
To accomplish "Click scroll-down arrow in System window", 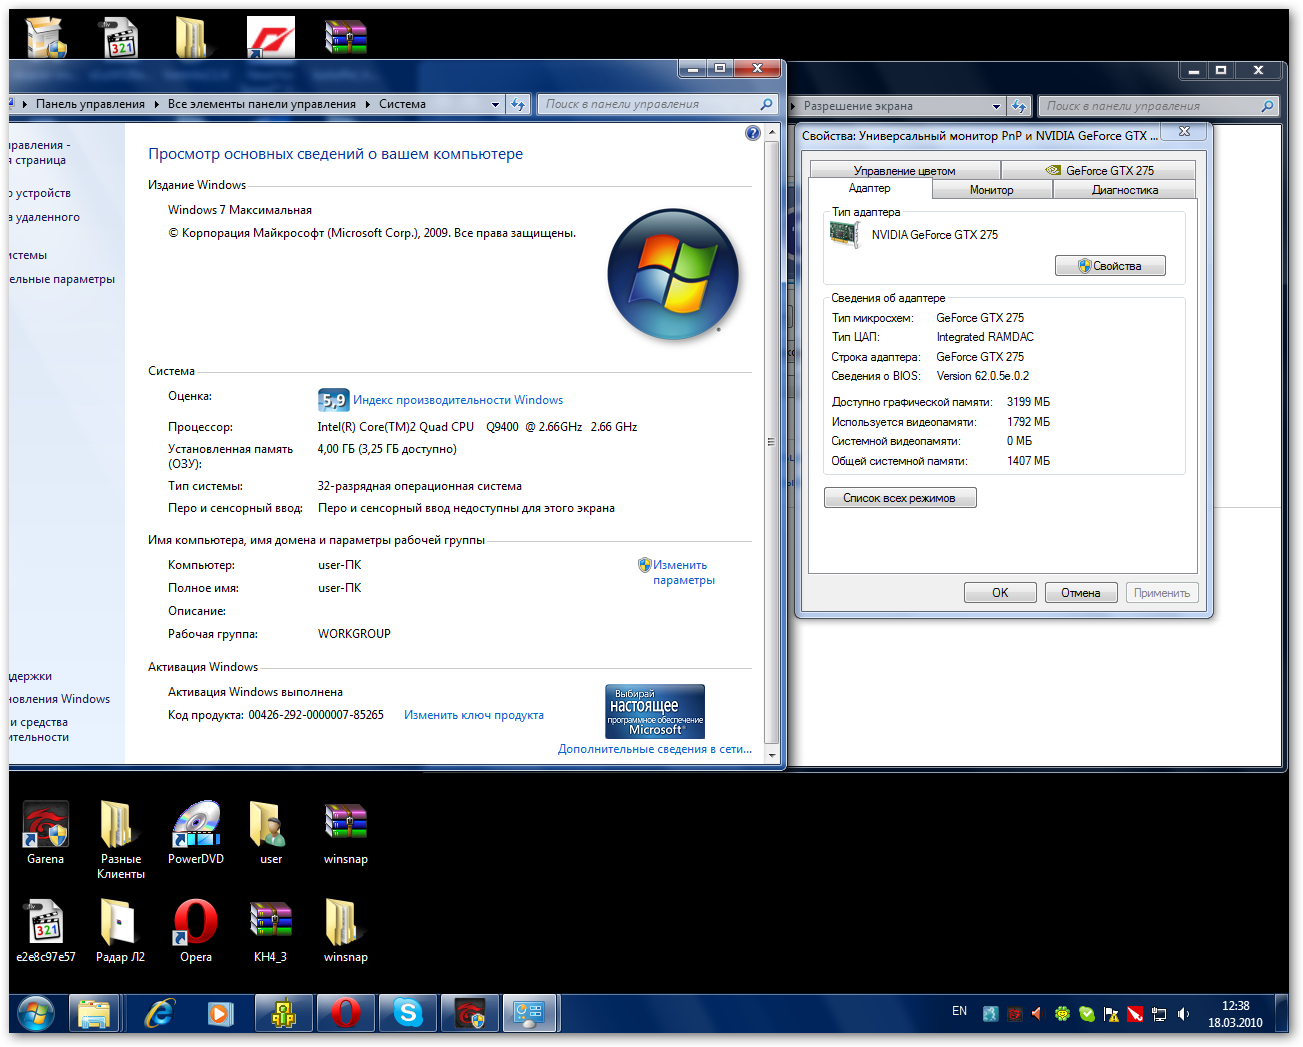I will (771, 754).
